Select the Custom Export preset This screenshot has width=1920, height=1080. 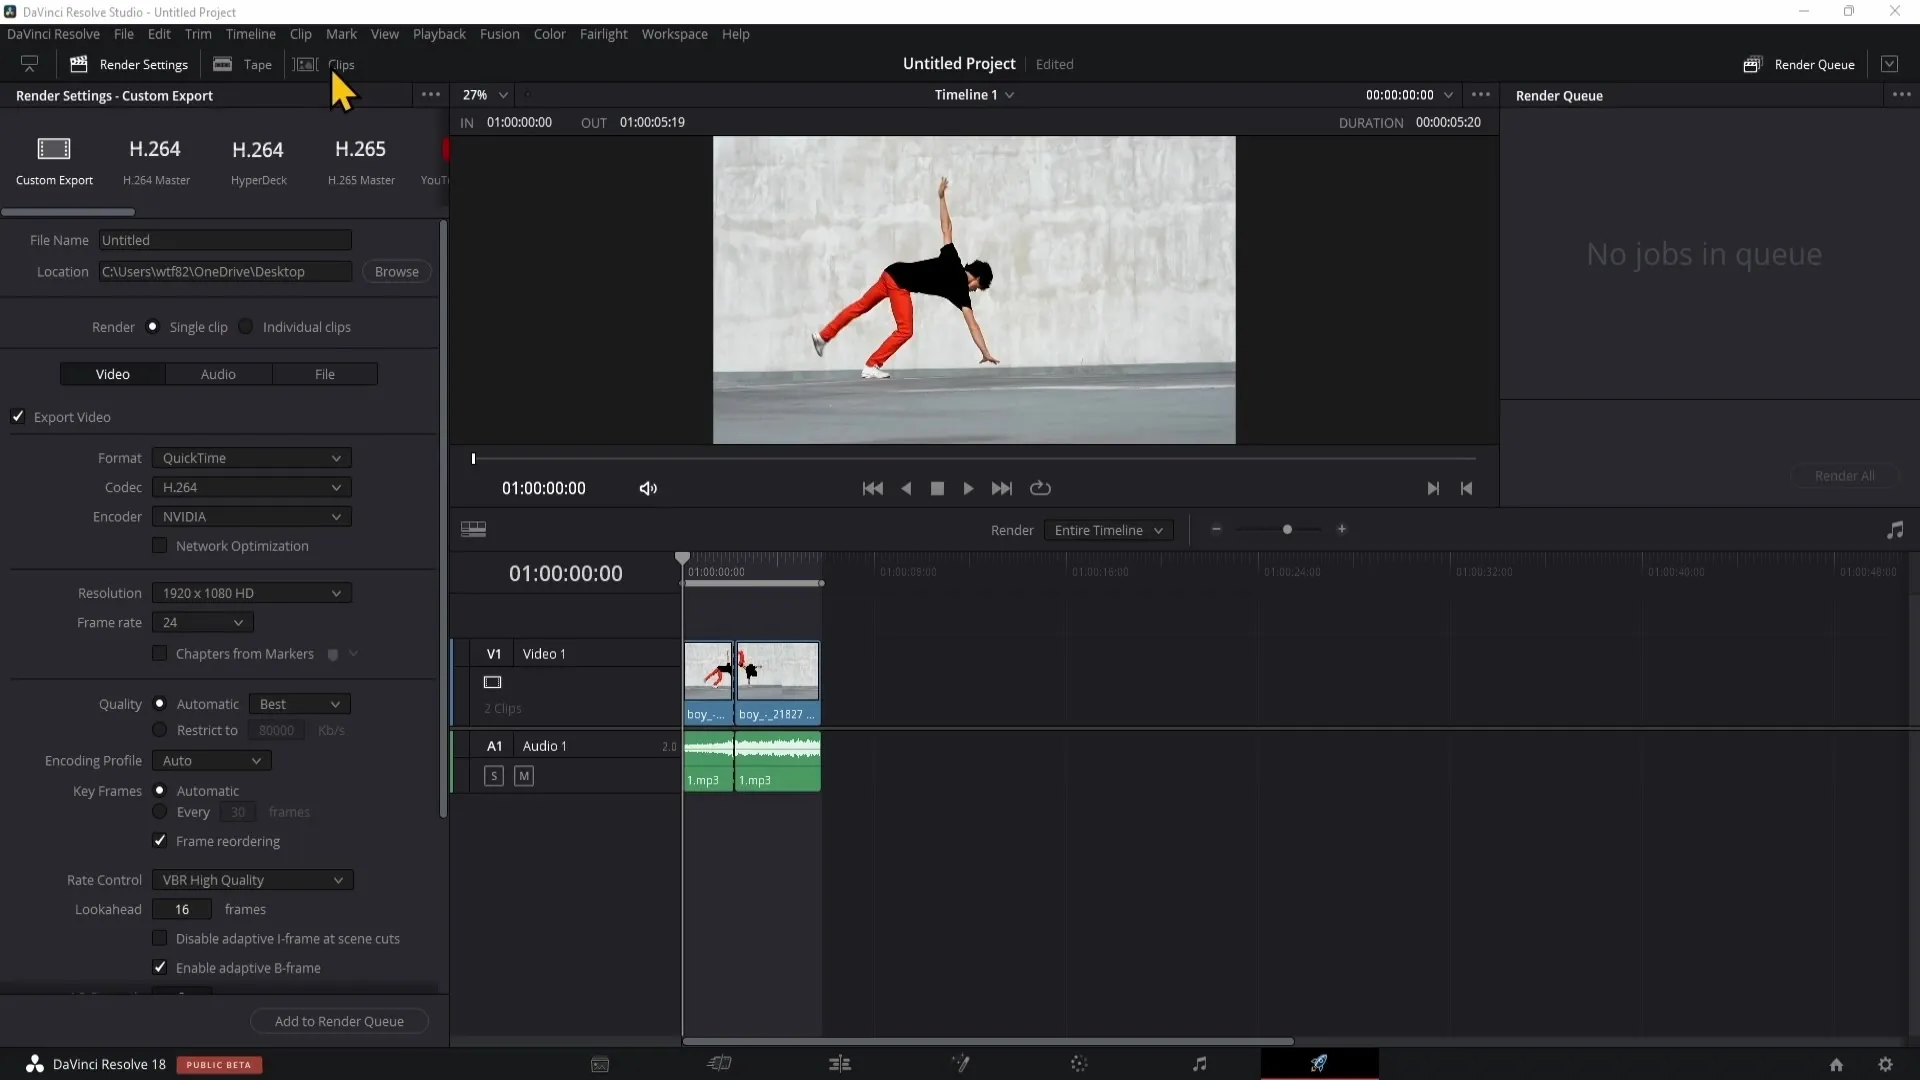tap(54, 161)
